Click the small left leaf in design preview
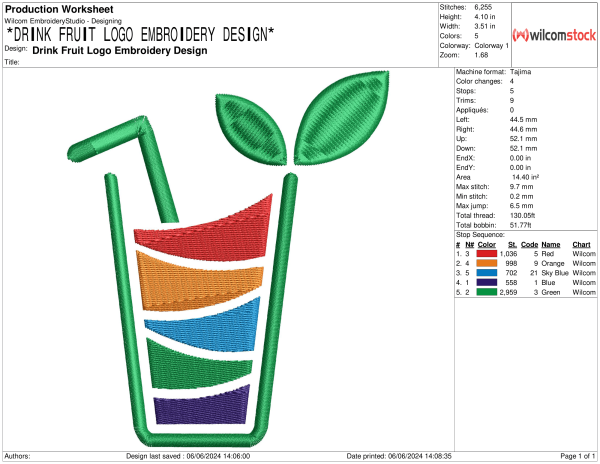The image size is (600, 464). tap(251, 129)
